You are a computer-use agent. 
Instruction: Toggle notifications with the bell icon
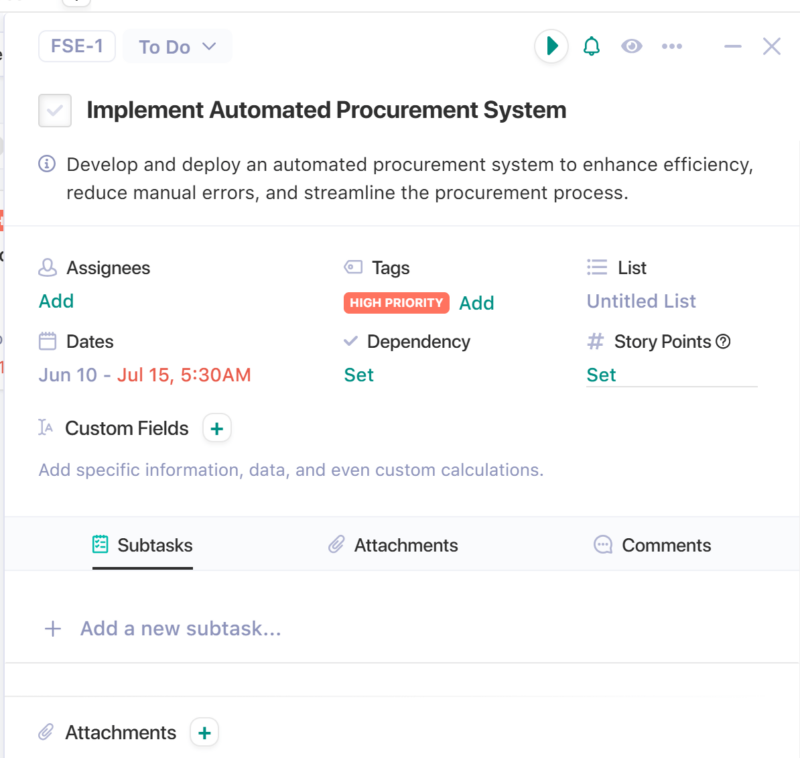(591, 46)
